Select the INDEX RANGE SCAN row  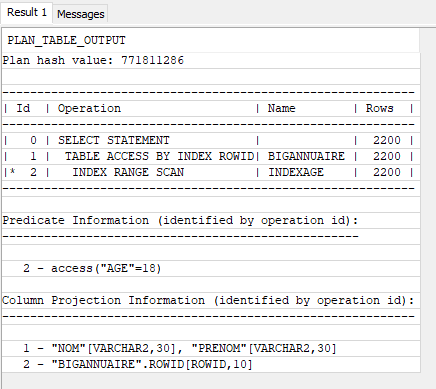(211, 172)
